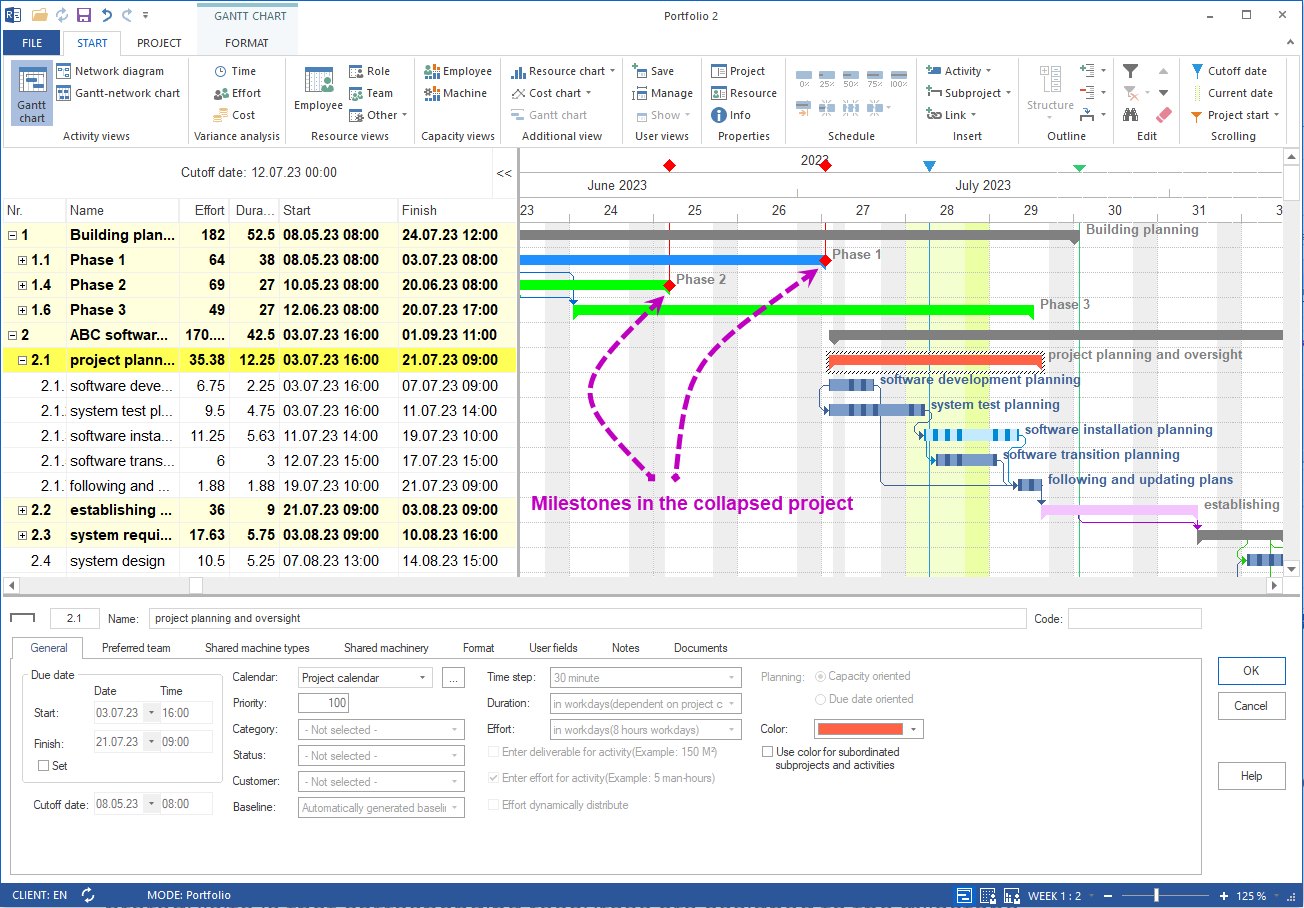1304x908 pixels.
Task: Enable Use color for subordinated subprojects
Action: tap(767, 752)
